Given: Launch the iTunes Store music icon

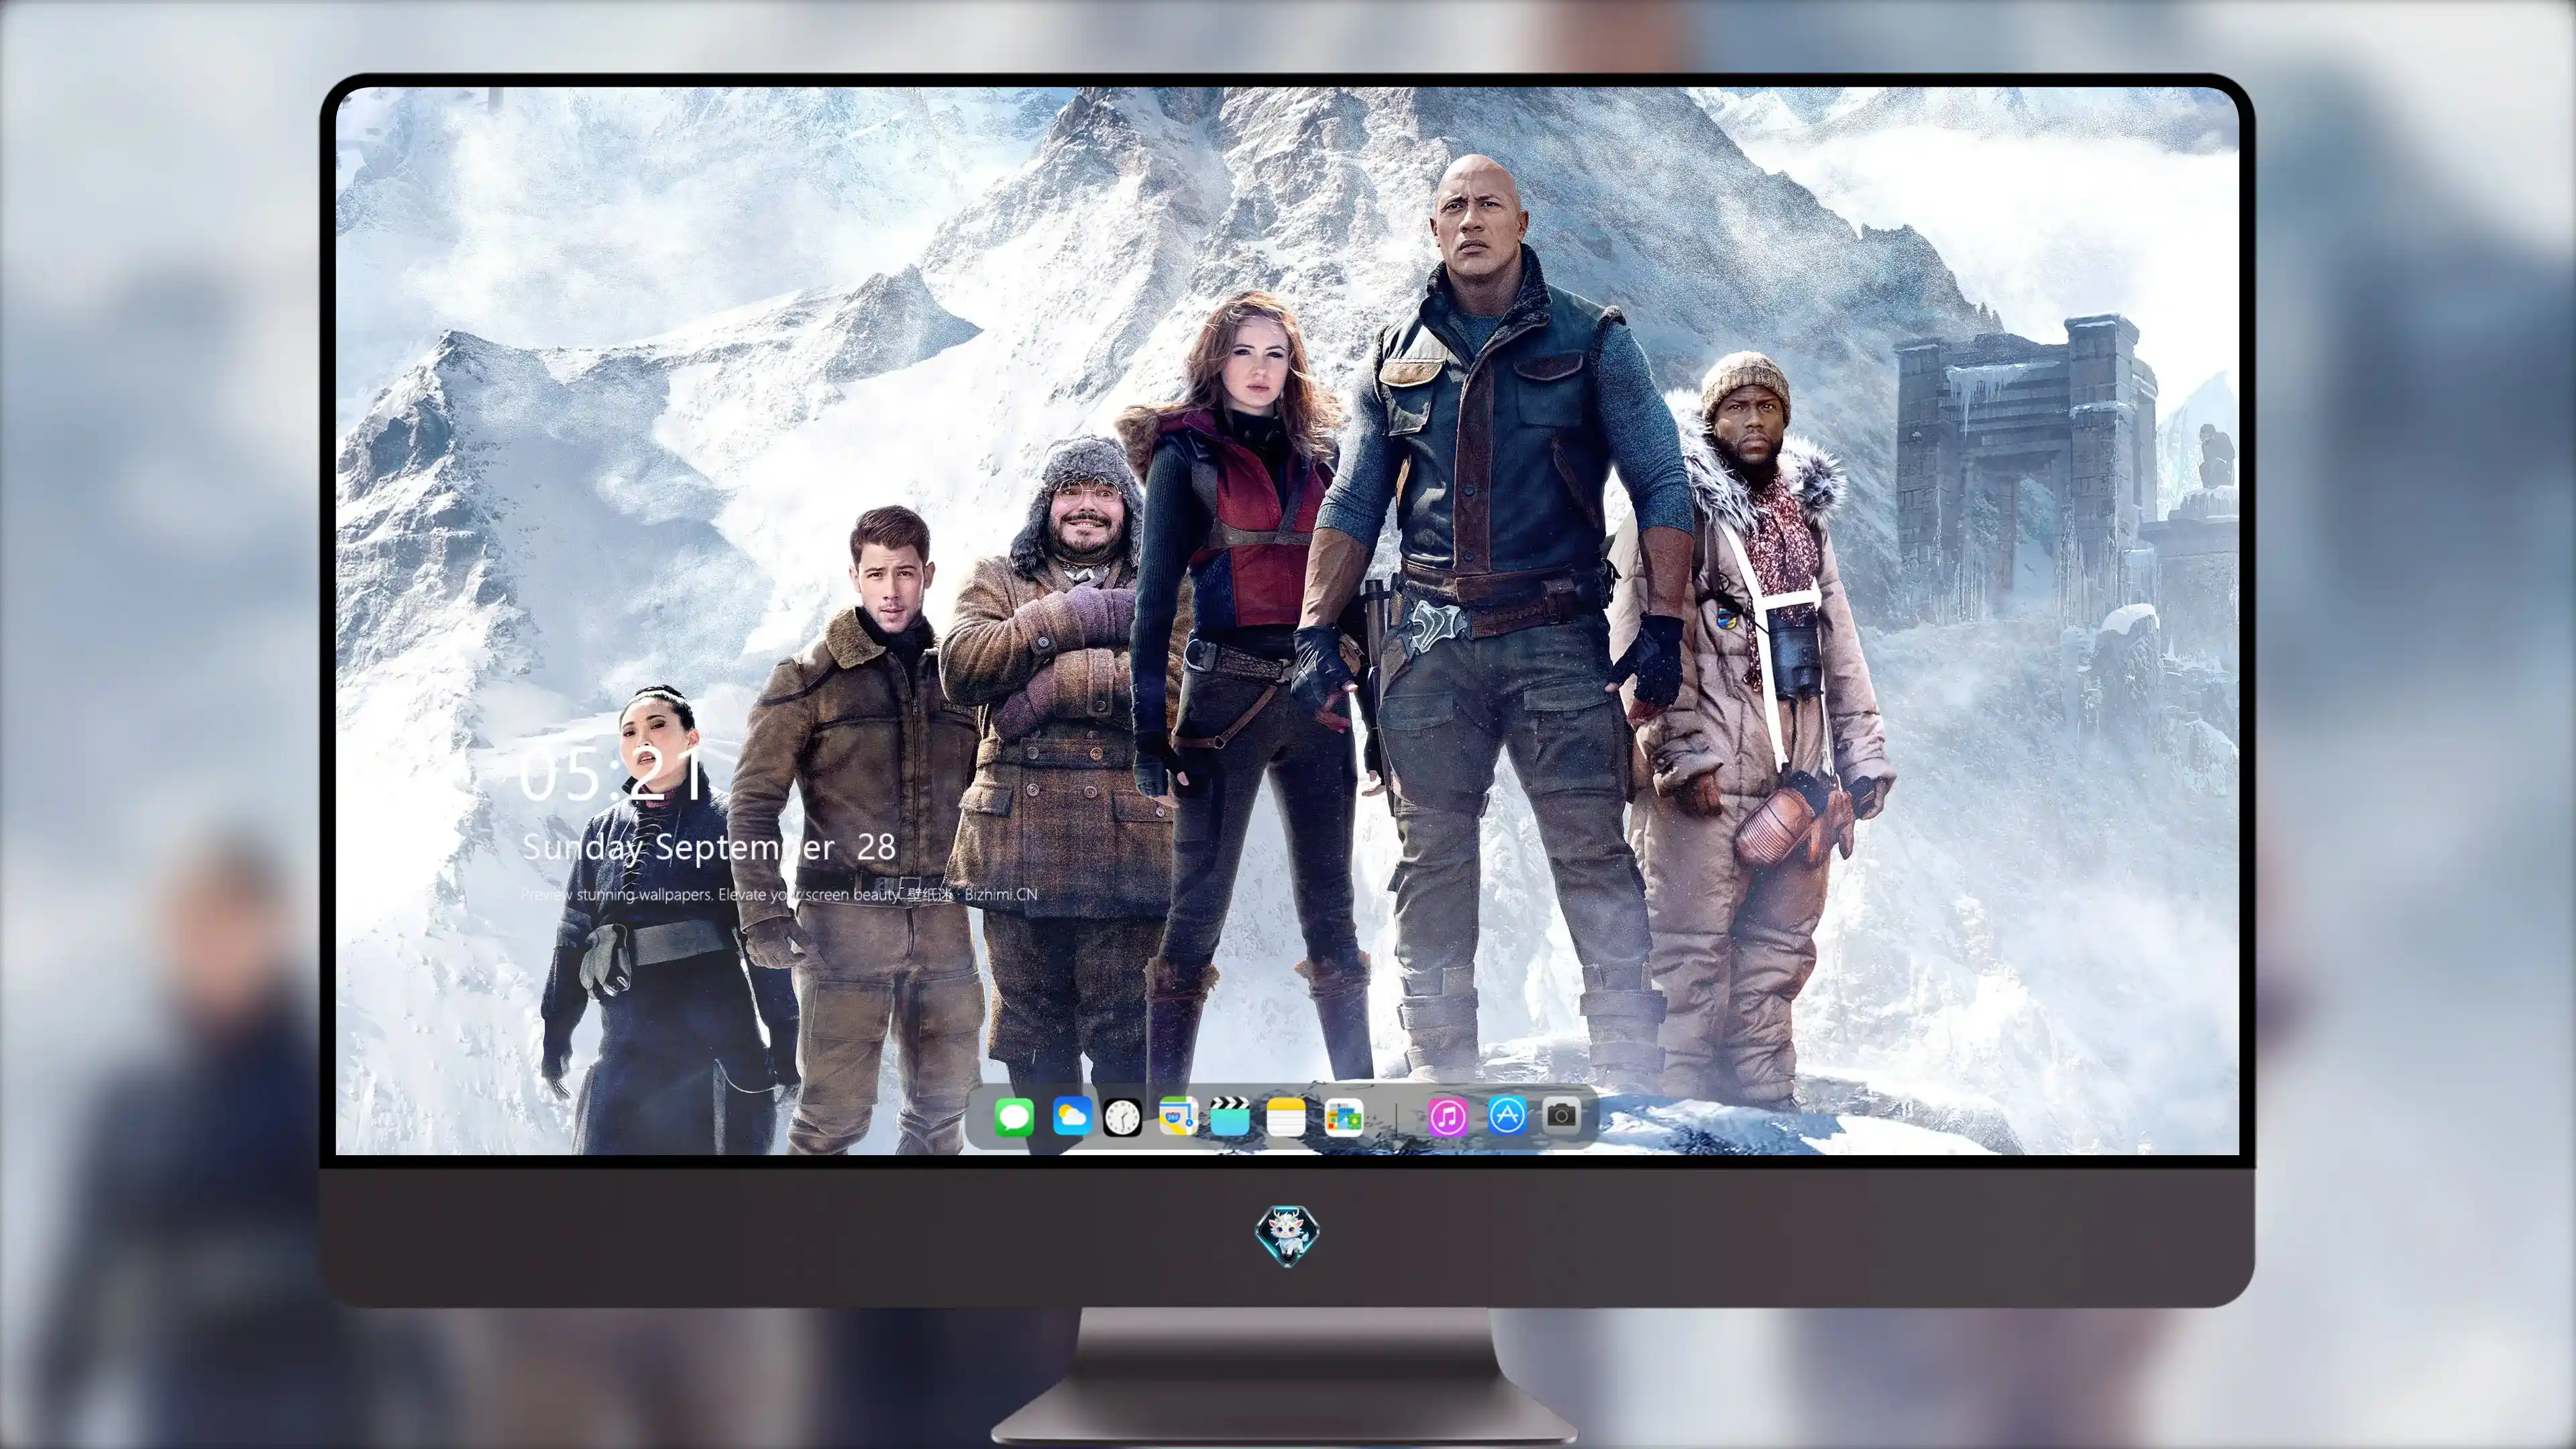Looking at the screenshot, I should (1448, 1117).
